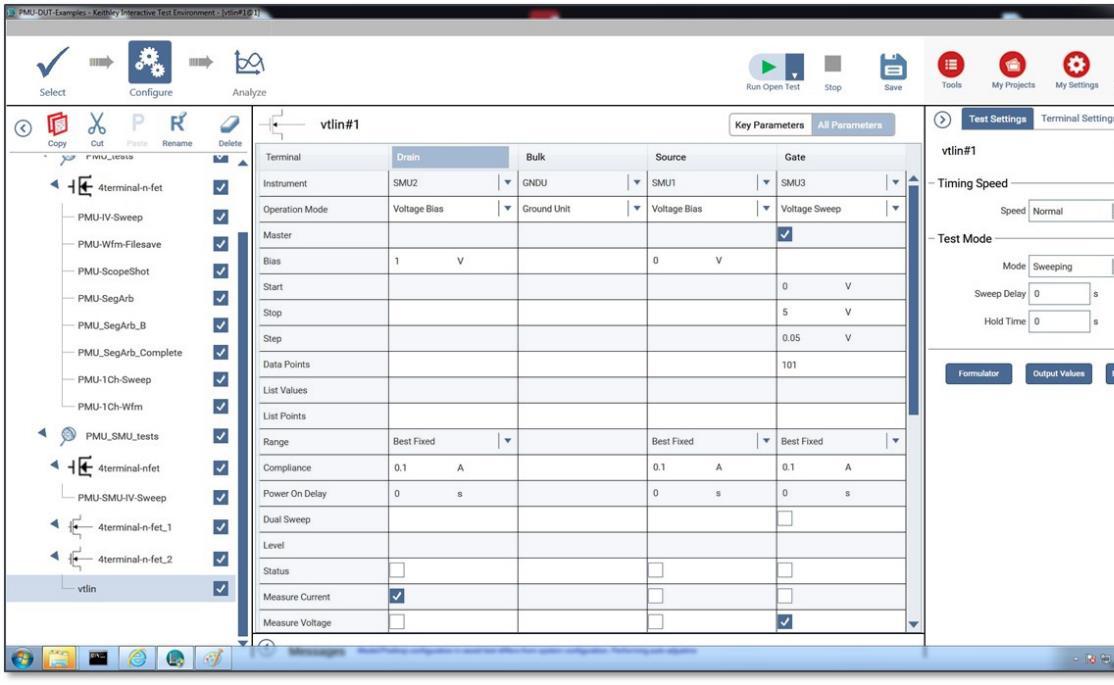Open the Test Mode dropdown showing Sweeping

(x=1071, y=266)
